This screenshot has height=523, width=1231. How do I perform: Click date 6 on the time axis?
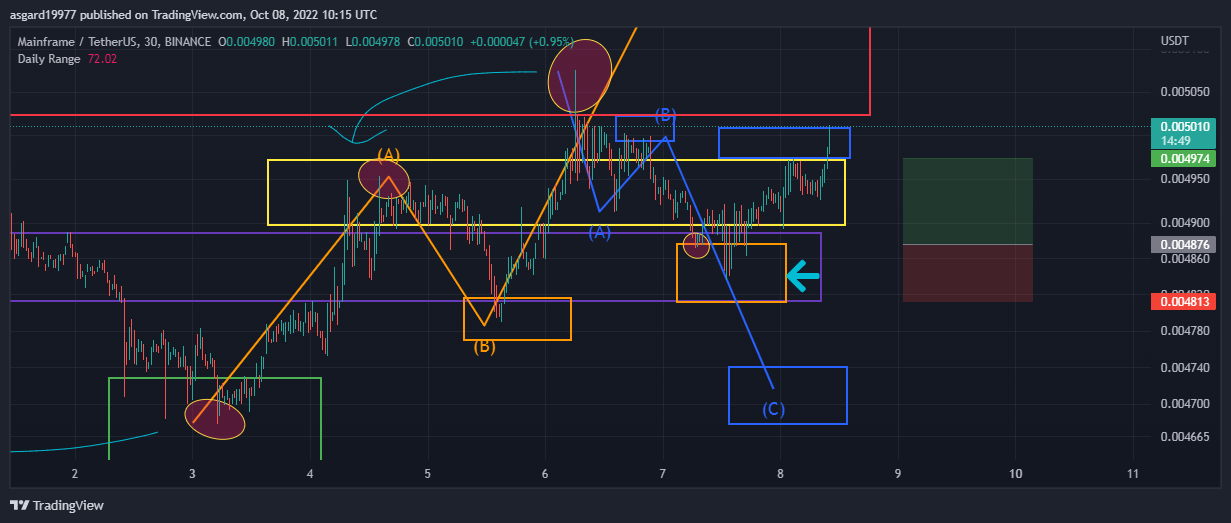[x=545, y=473]
